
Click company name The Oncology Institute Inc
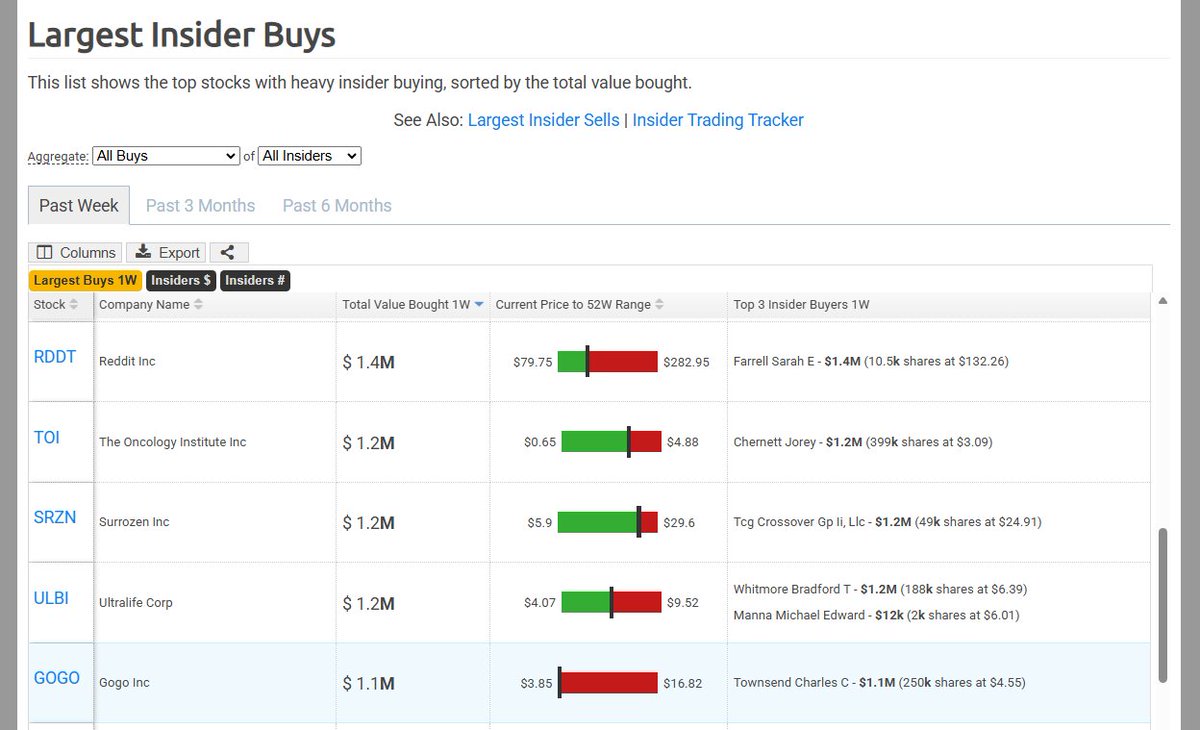coord(172,442)
